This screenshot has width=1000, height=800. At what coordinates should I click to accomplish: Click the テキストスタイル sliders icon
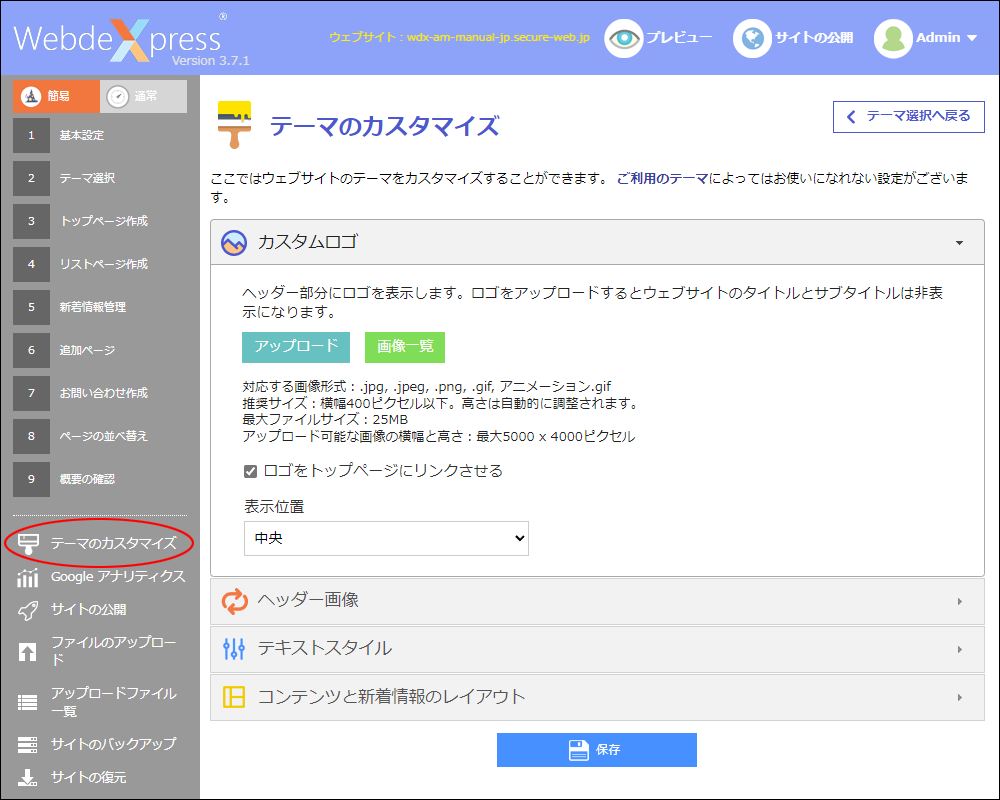[x=234, y=649]
